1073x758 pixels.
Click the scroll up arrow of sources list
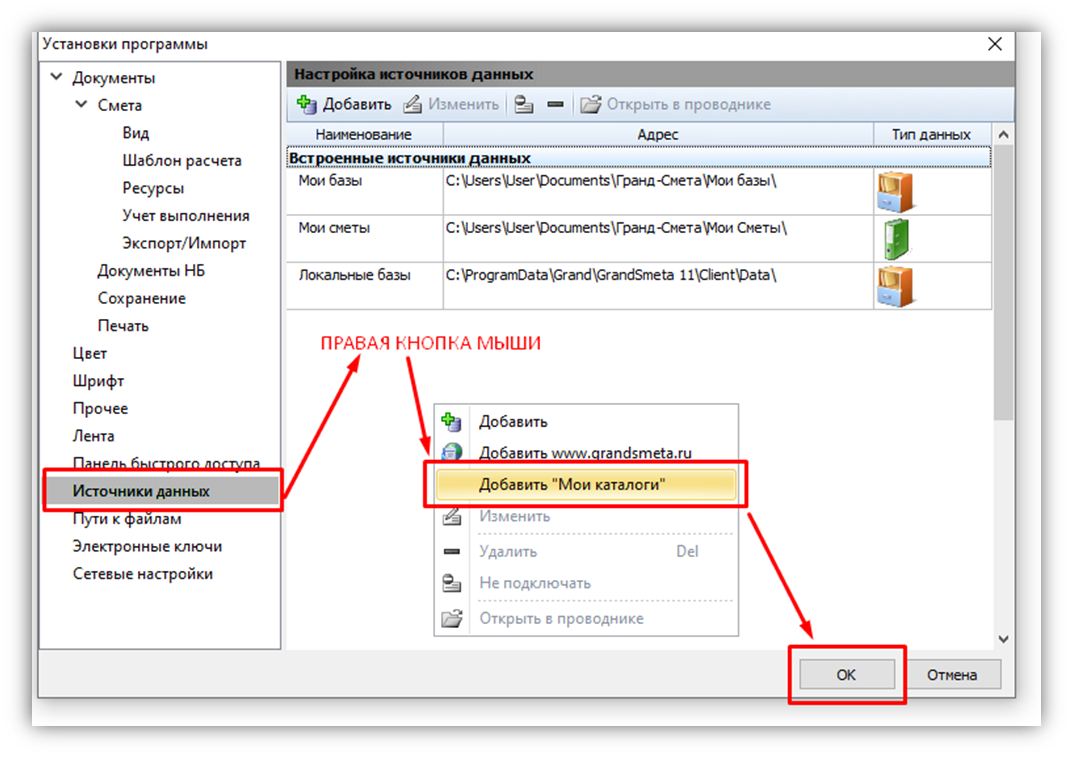[x=1003, y=135]
